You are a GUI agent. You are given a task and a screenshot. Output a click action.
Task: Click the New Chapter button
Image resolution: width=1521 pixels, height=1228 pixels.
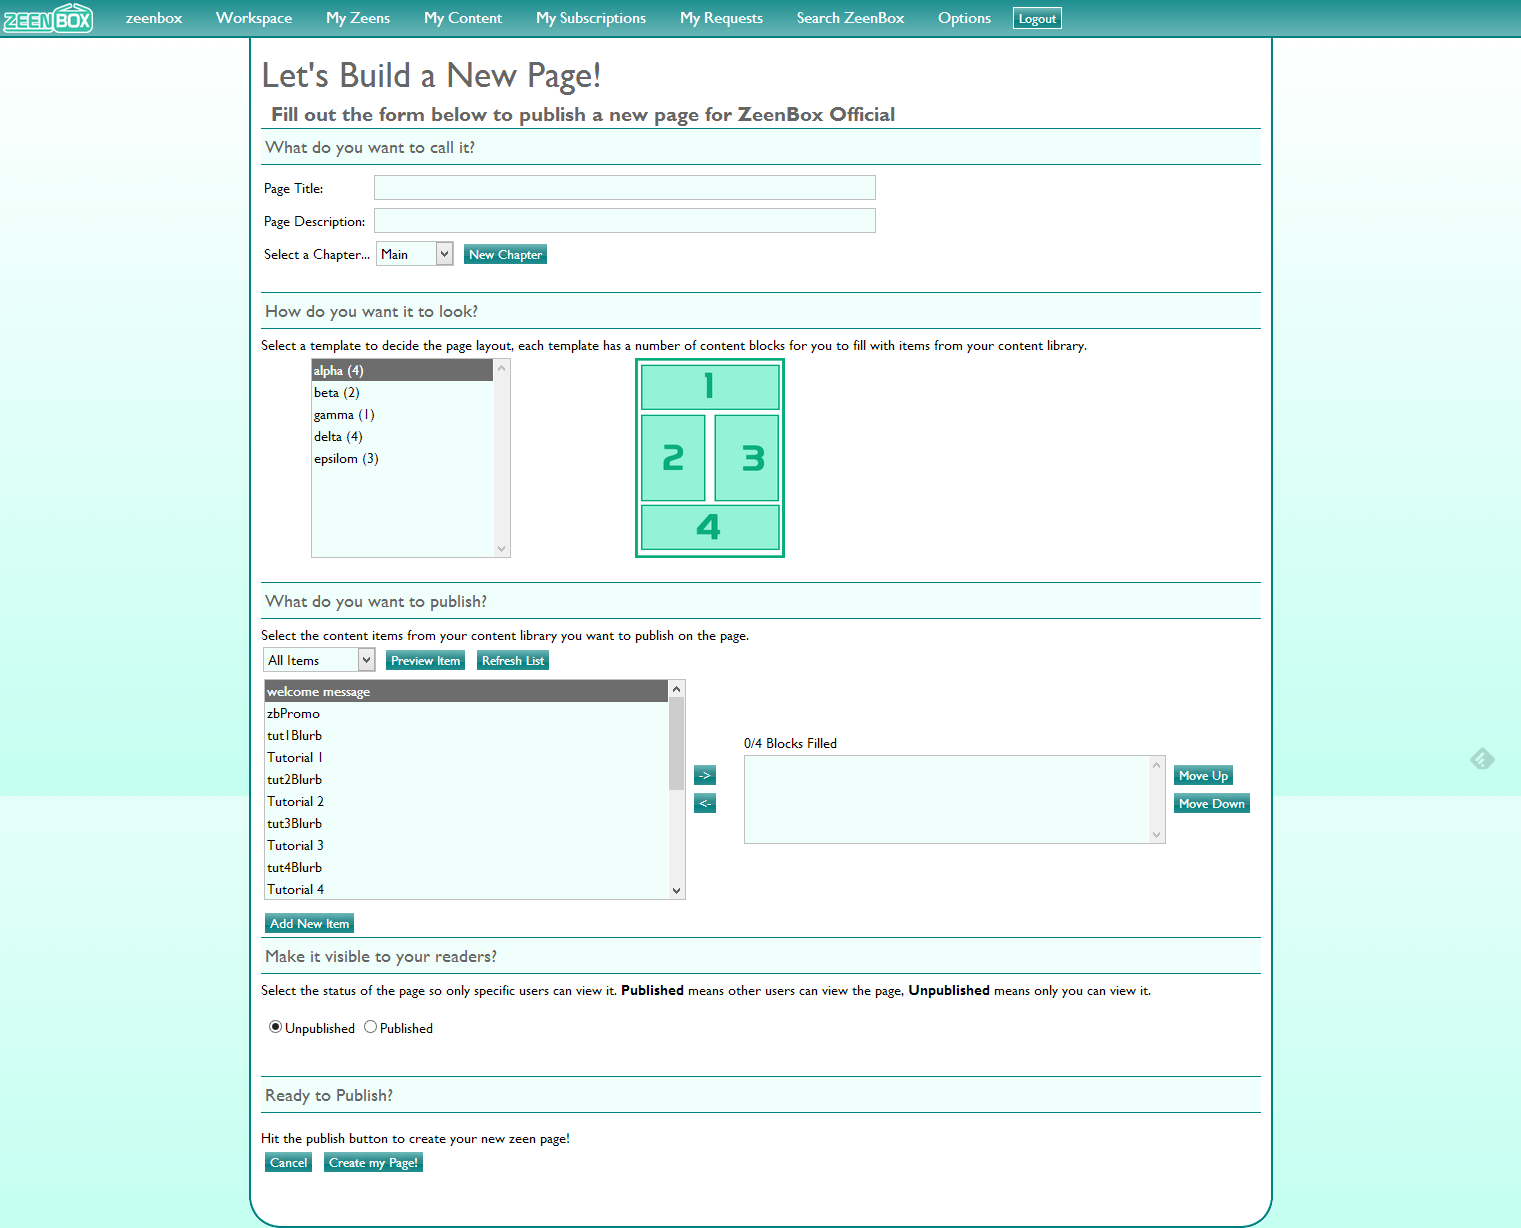pyautogui.click(x=505, y=254)
